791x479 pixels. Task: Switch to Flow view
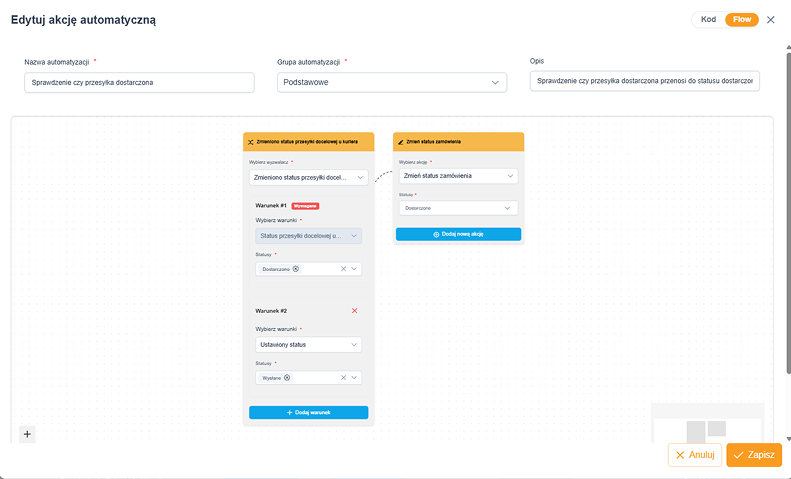point(742,19)
